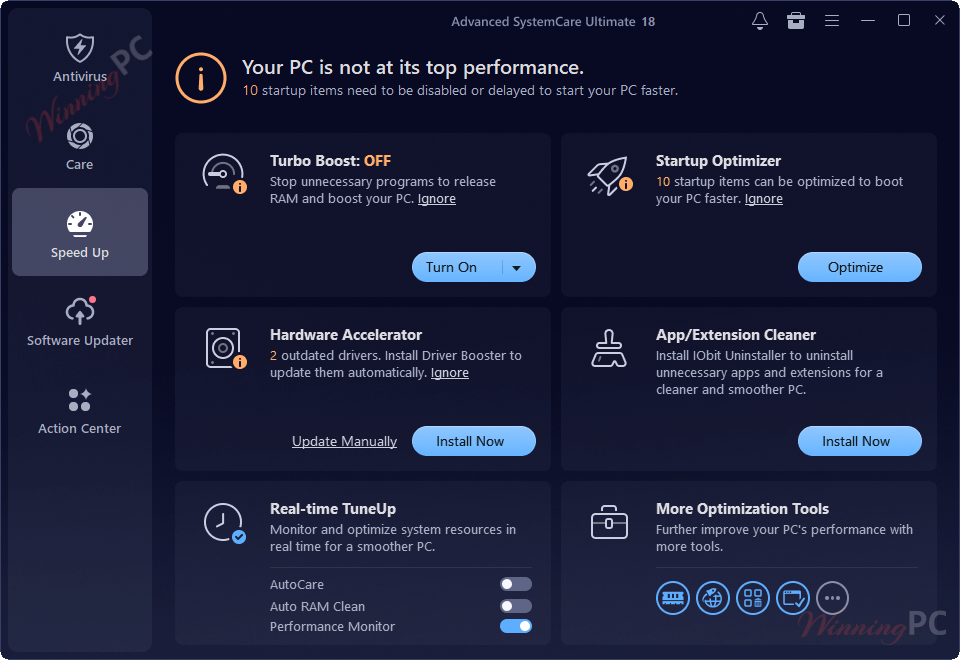
Task: Open the Action Center icon
Action: point(80,400)
